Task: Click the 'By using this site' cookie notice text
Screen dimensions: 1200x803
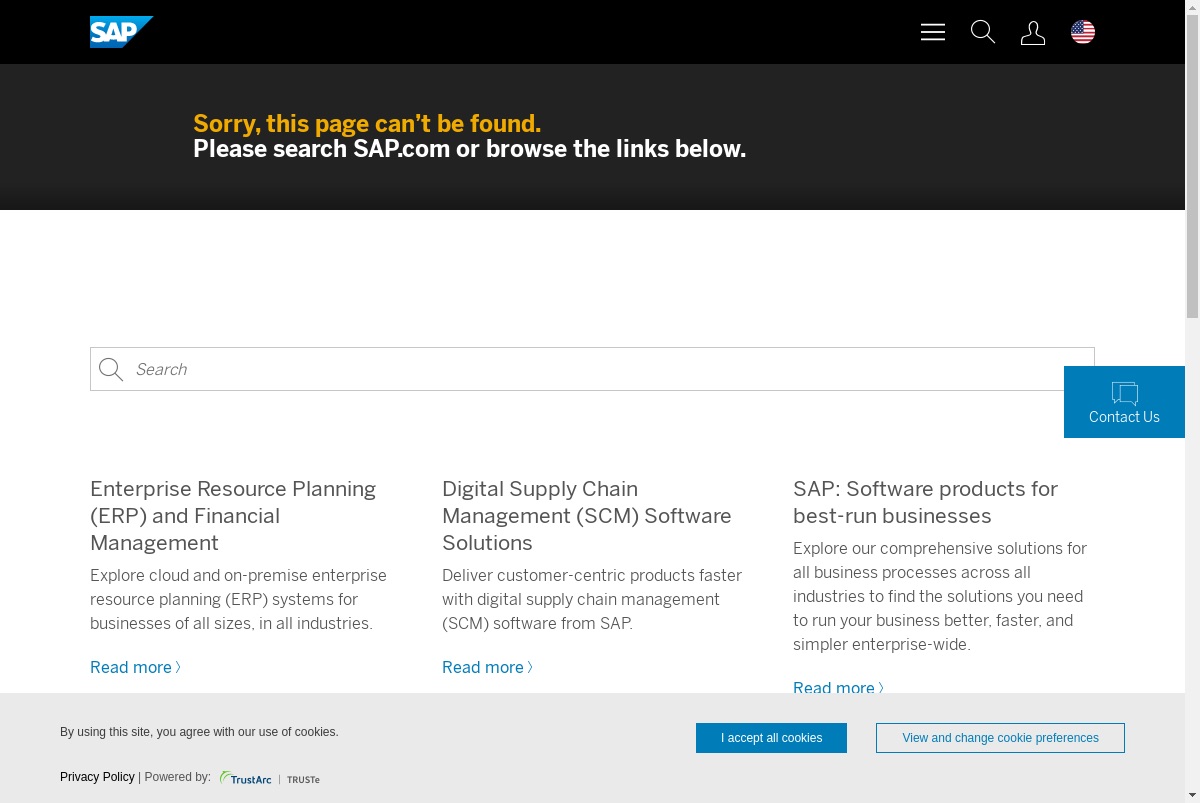Action: click(199, 732)
